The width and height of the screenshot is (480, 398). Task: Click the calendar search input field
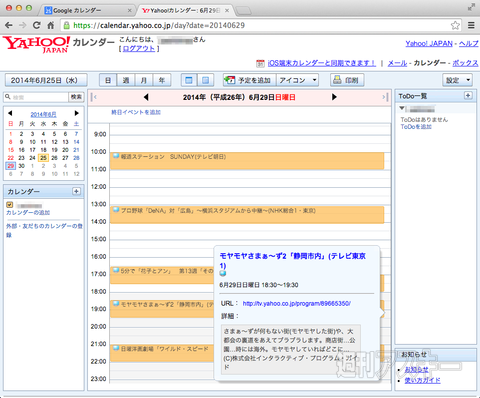(x=37, y=97)
